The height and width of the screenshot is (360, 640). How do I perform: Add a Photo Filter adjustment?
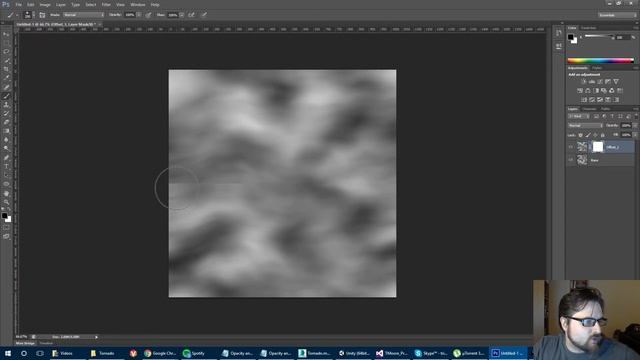pos(604,91)
